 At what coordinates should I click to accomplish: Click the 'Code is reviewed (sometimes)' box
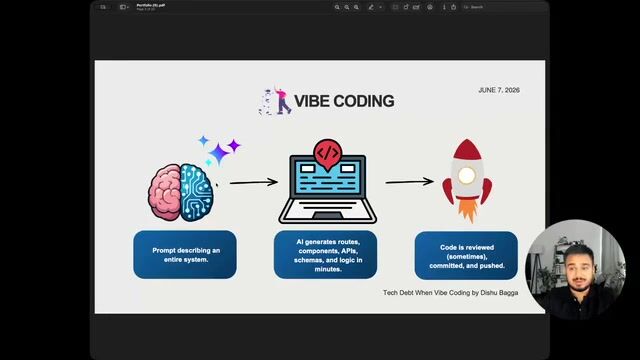(x=466, y=256)
